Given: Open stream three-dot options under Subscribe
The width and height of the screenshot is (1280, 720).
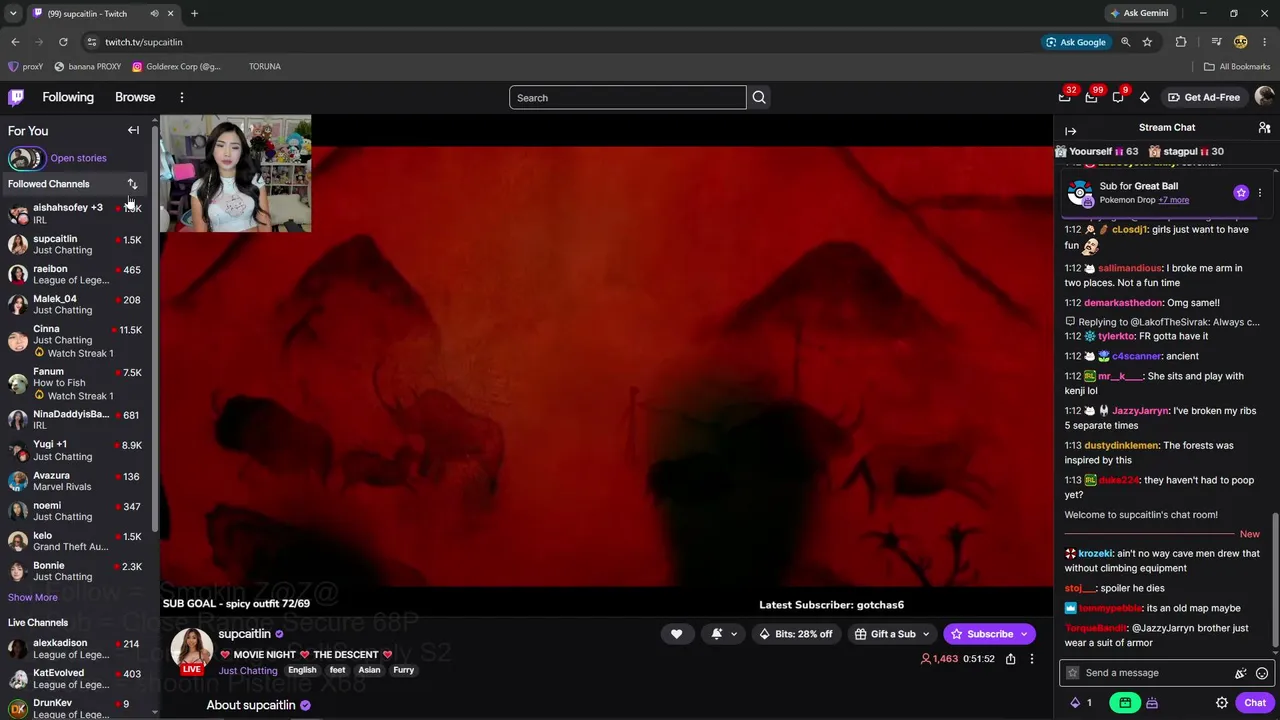Looking at the screenshot, I should [x=1032, y=659].
